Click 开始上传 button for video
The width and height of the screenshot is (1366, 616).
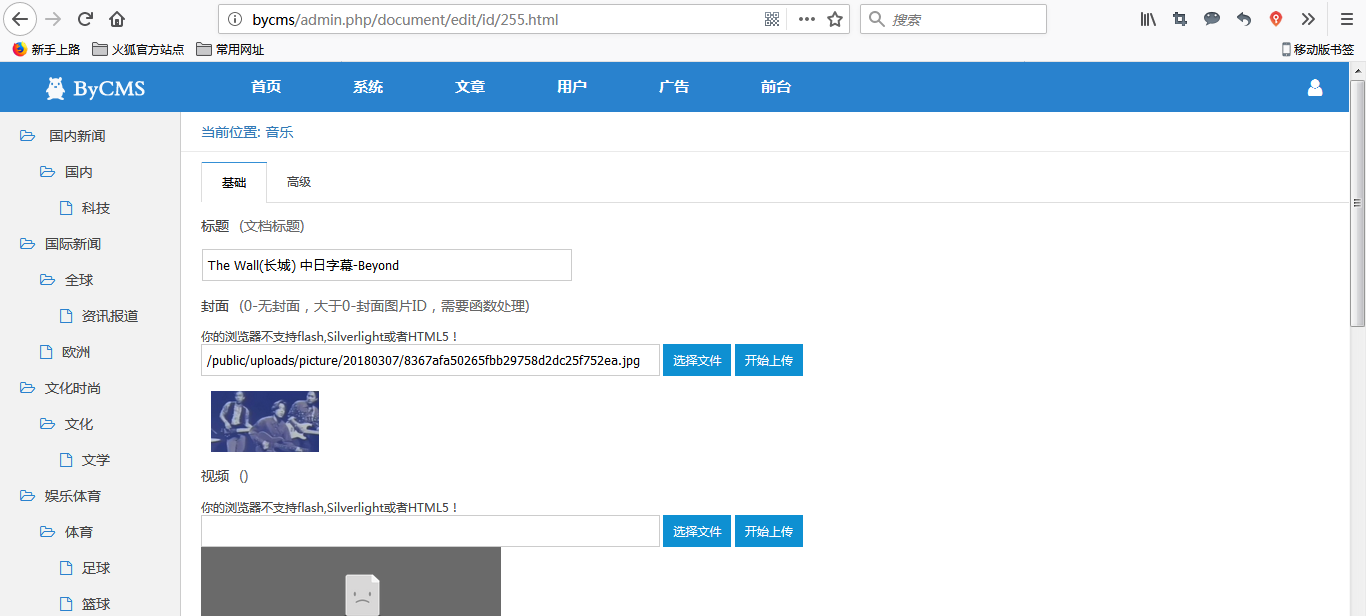[769, 531]
